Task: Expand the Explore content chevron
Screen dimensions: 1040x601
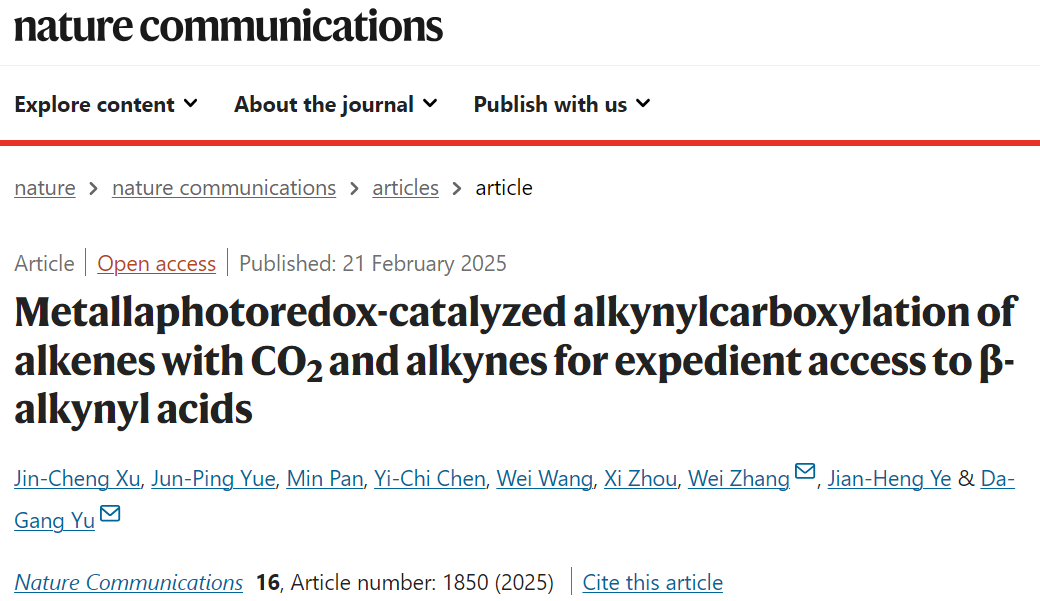Action: coord(190,103)
